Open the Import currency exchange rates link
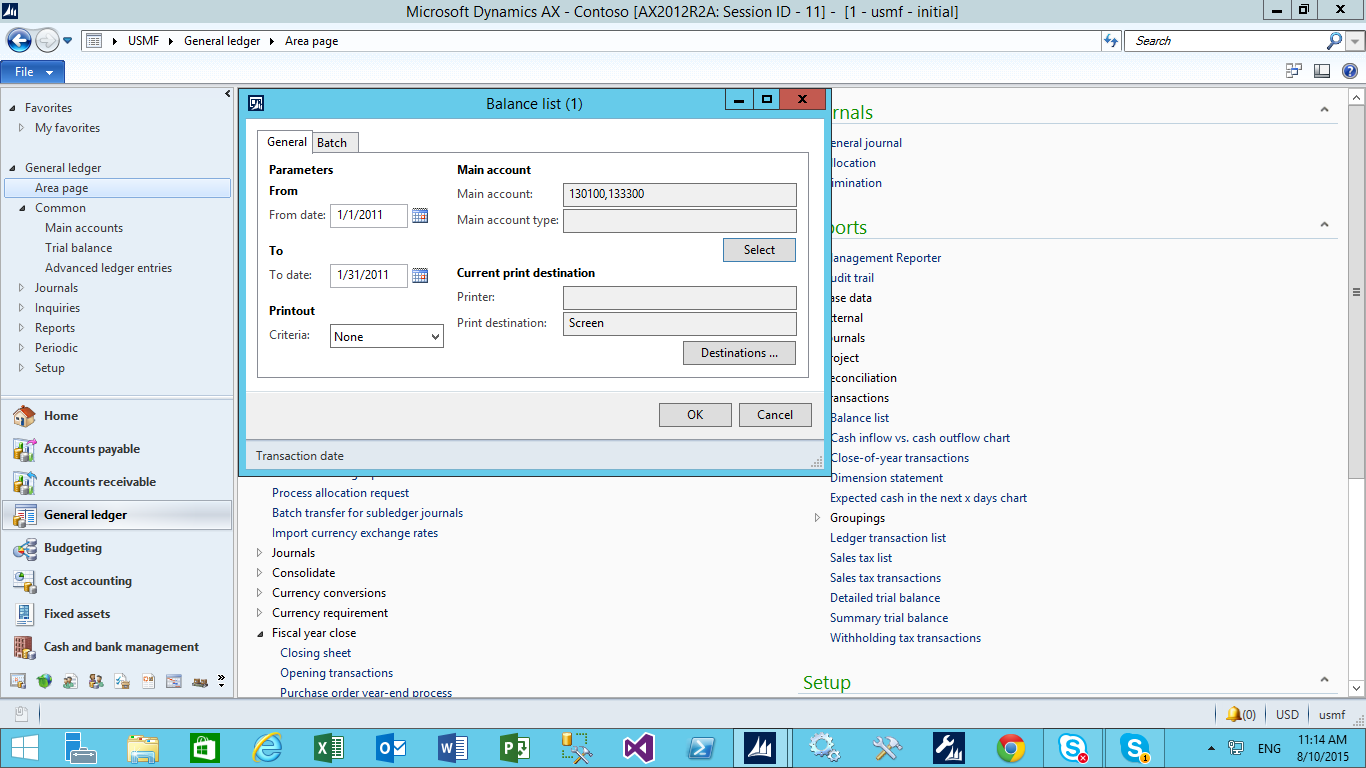1366x768 pixels. pos(355,533)
